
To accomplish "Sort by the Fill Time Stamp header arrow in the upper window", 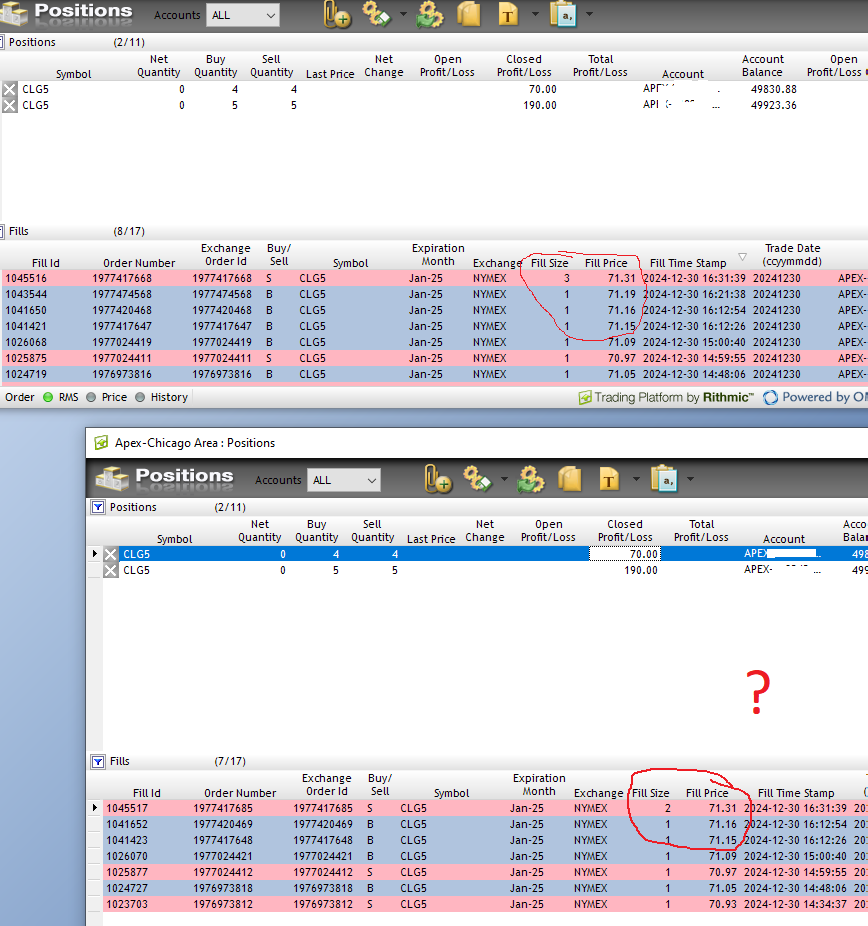I will pos(741,257).
